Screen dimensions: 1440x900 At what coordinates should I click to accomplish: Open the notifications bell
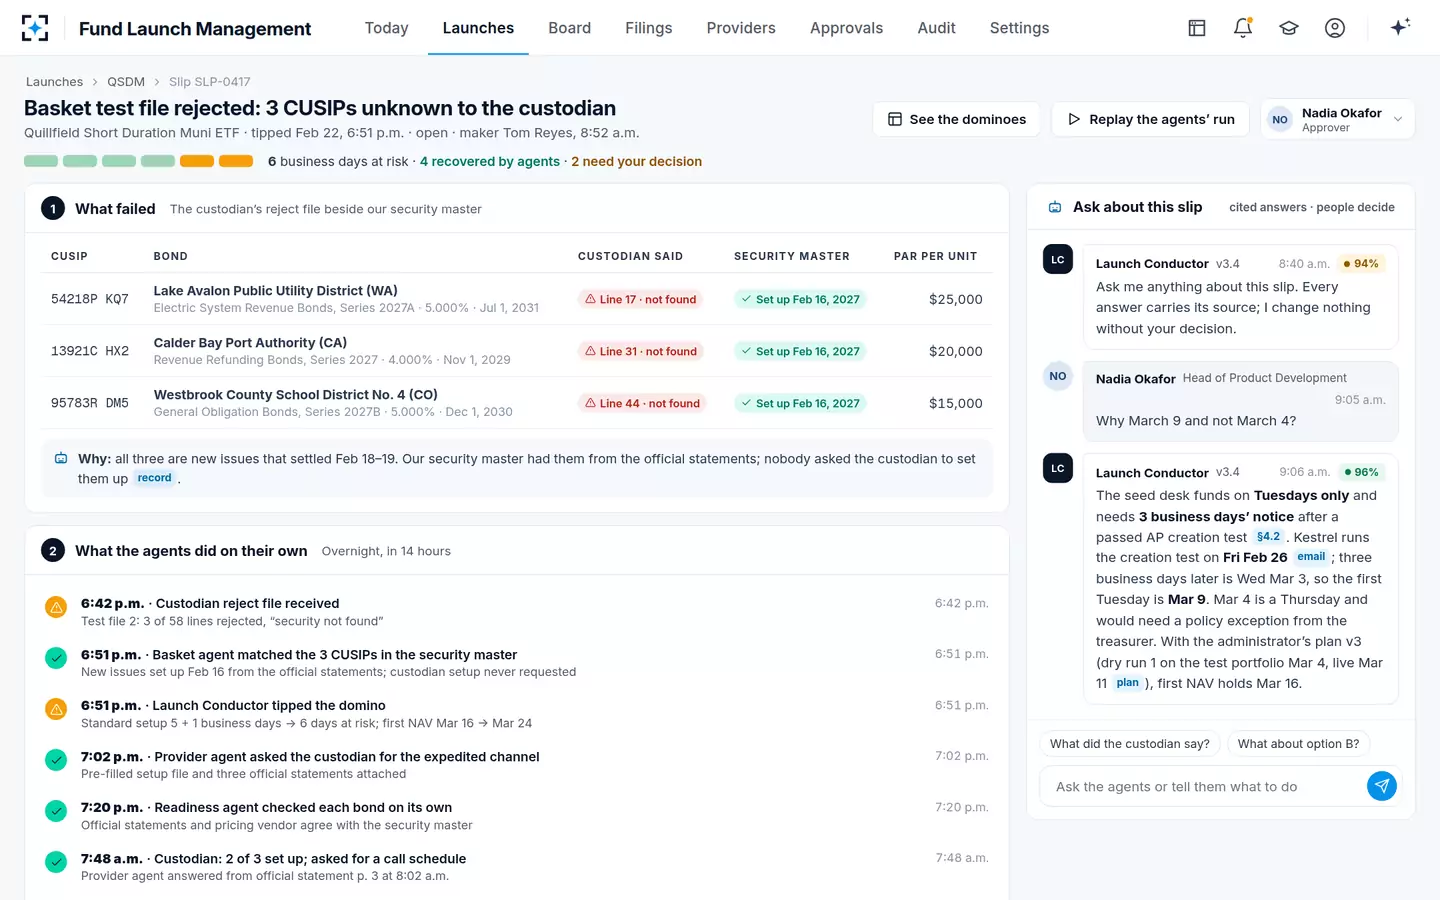pos(1243,28)
